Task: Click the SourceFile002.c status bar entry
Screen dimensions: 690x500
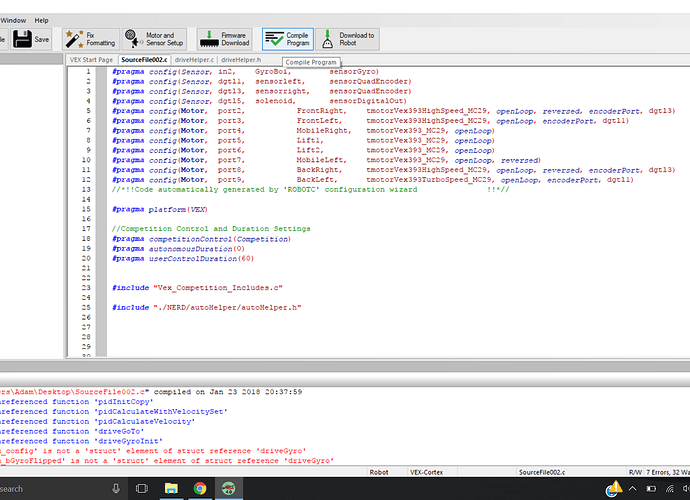Action: pos(542,472)
